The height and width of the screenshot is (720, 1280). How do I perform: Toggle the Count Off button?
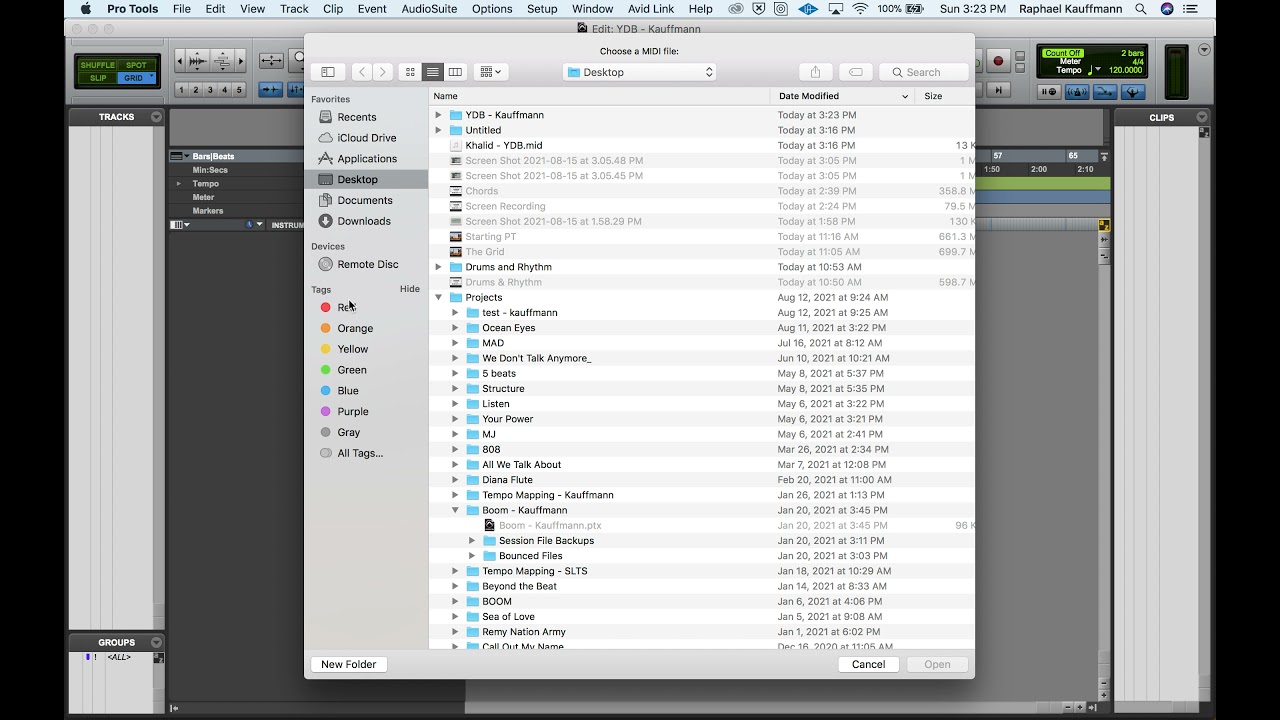pyautogui.click(x=1062, y=53)
